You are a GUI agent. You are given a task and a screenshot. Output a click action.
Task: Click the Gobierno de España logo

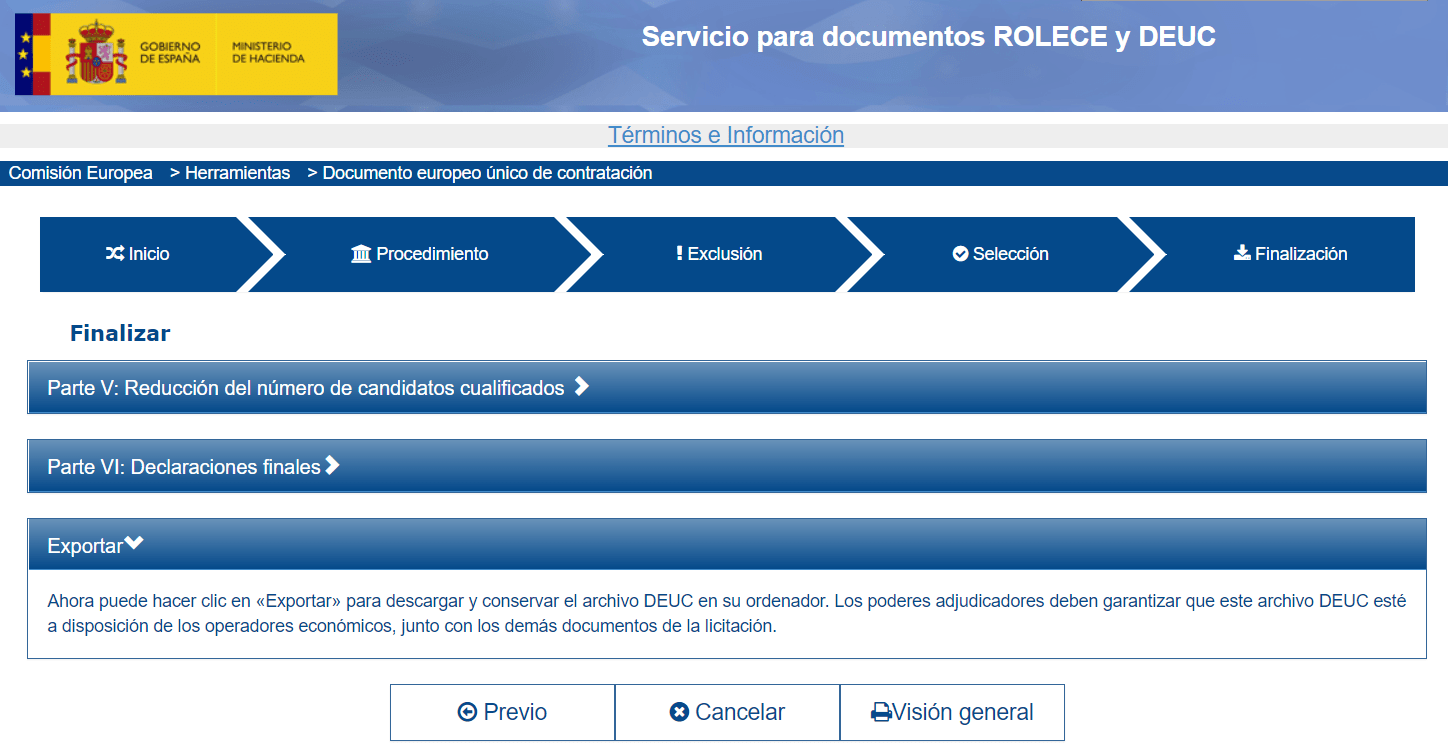(x=176, y=54)
